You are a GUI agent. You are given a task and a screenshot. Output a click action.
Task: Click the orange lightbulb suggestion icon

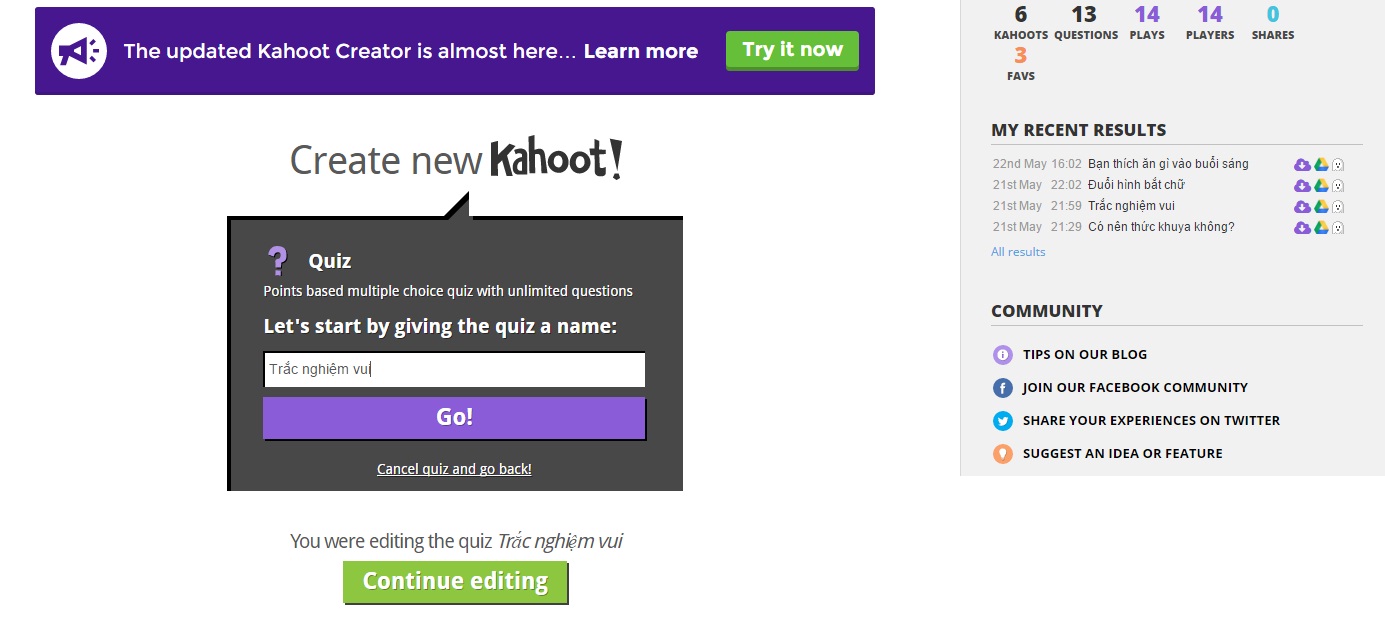click(1003, 454)
